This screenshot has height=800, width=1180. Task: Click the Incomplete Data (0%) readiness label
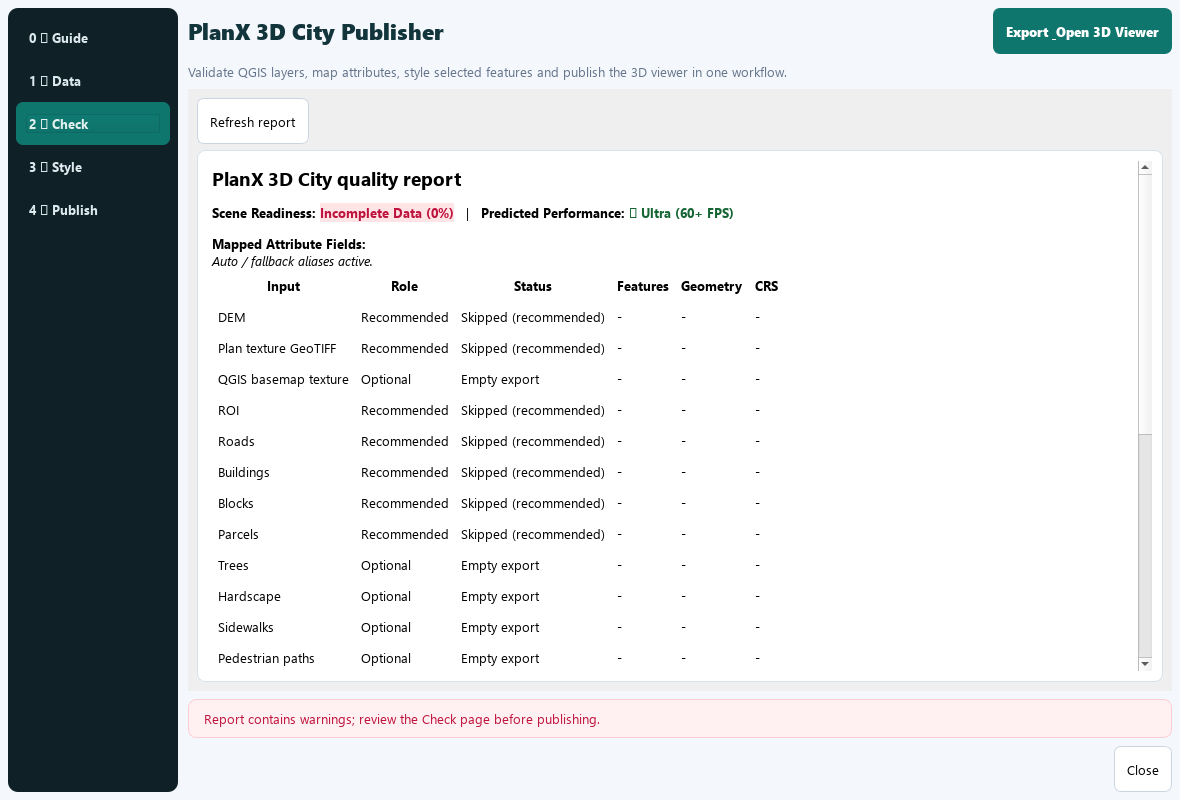(387, 213)
